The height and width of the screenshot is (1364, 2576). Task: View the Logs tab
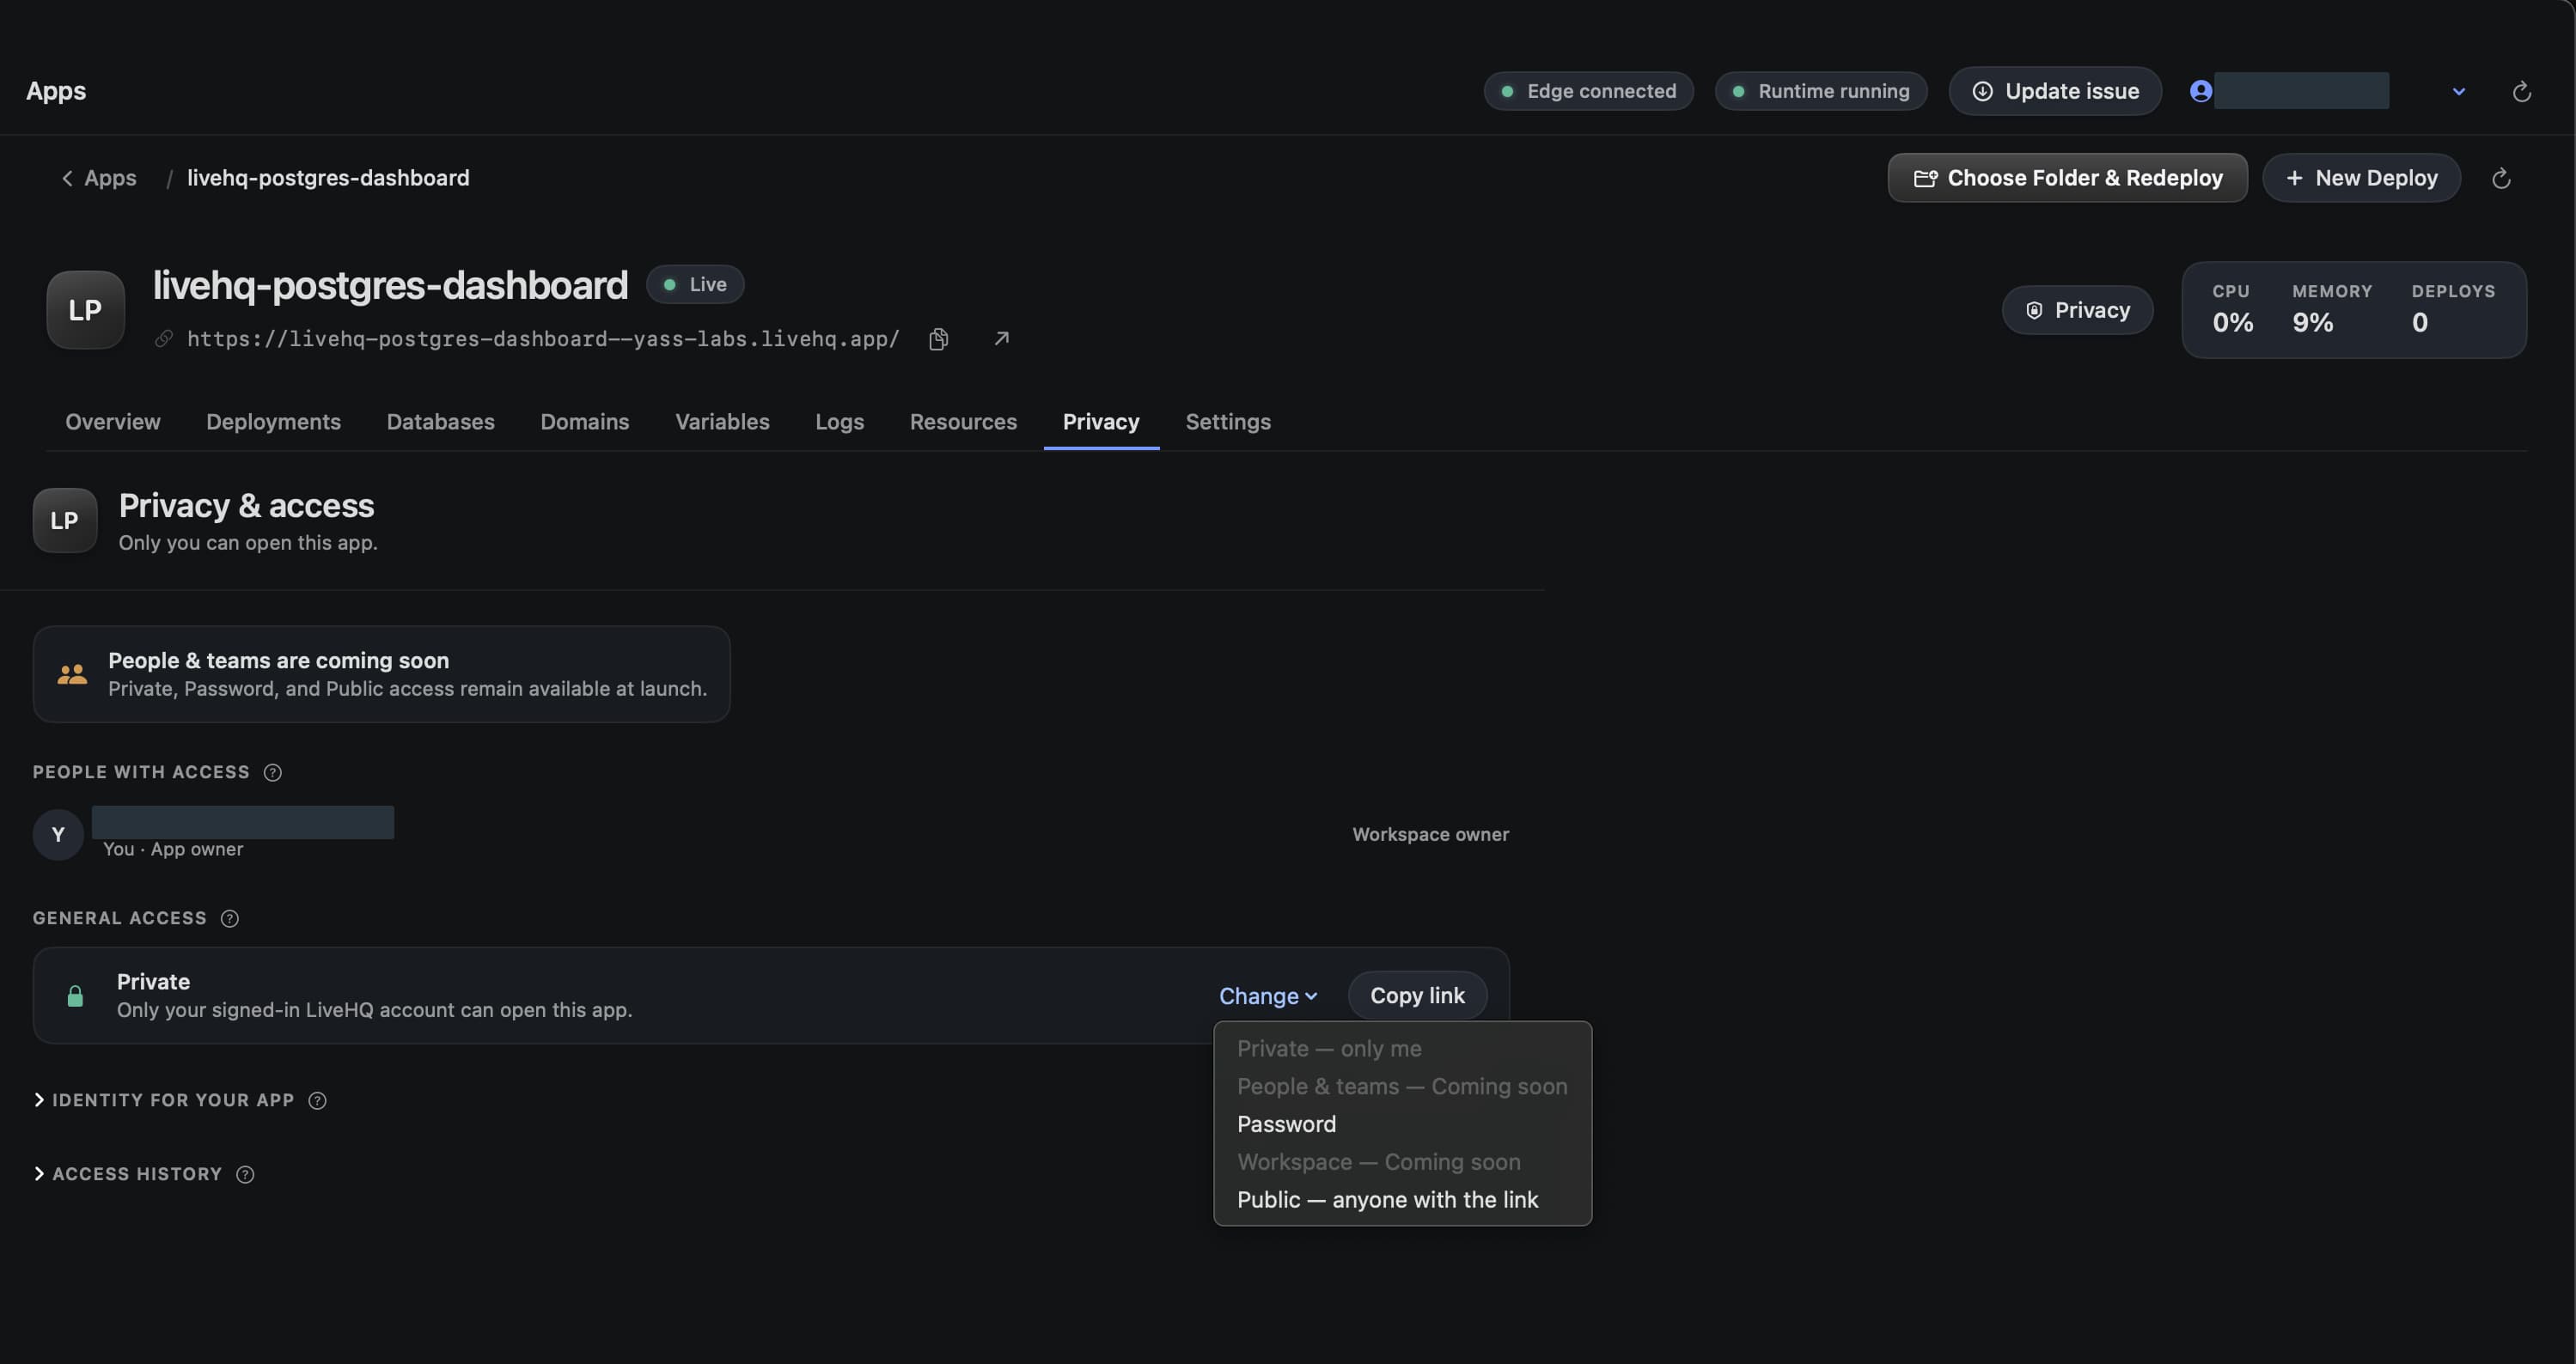pos(839,422)
